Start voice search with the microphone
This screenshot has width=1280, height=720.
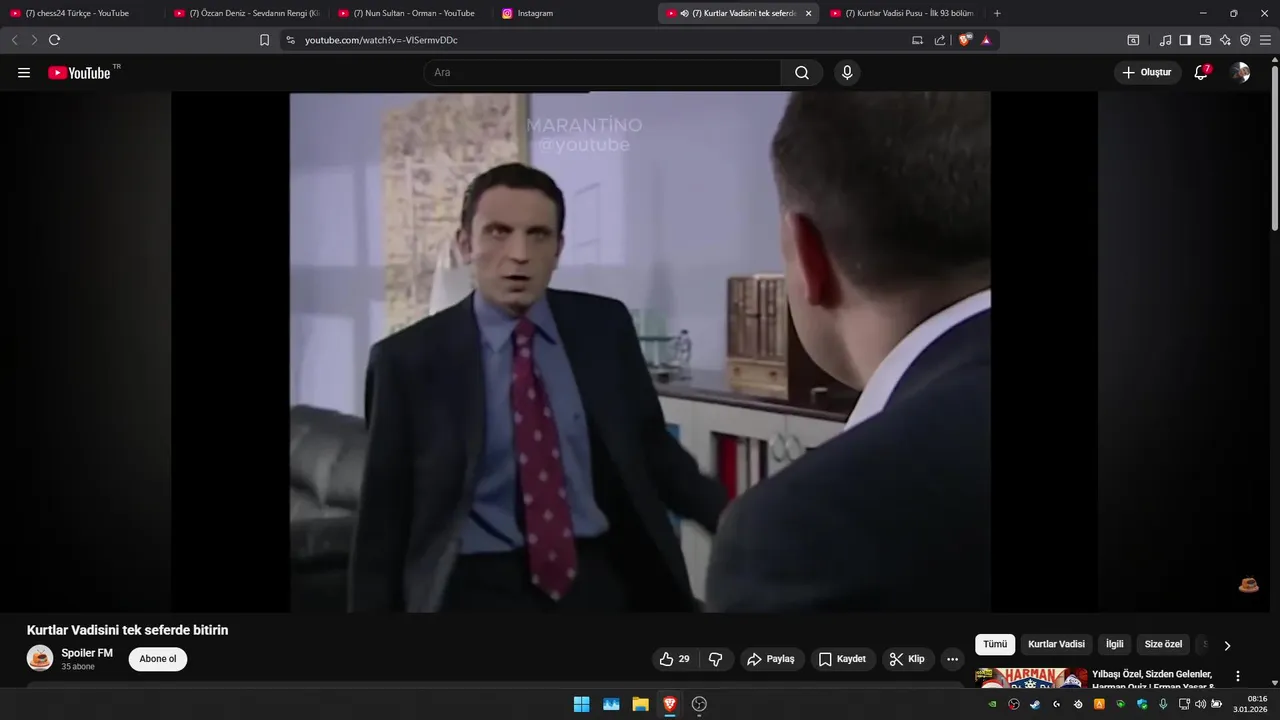click(x=847, y=72)
